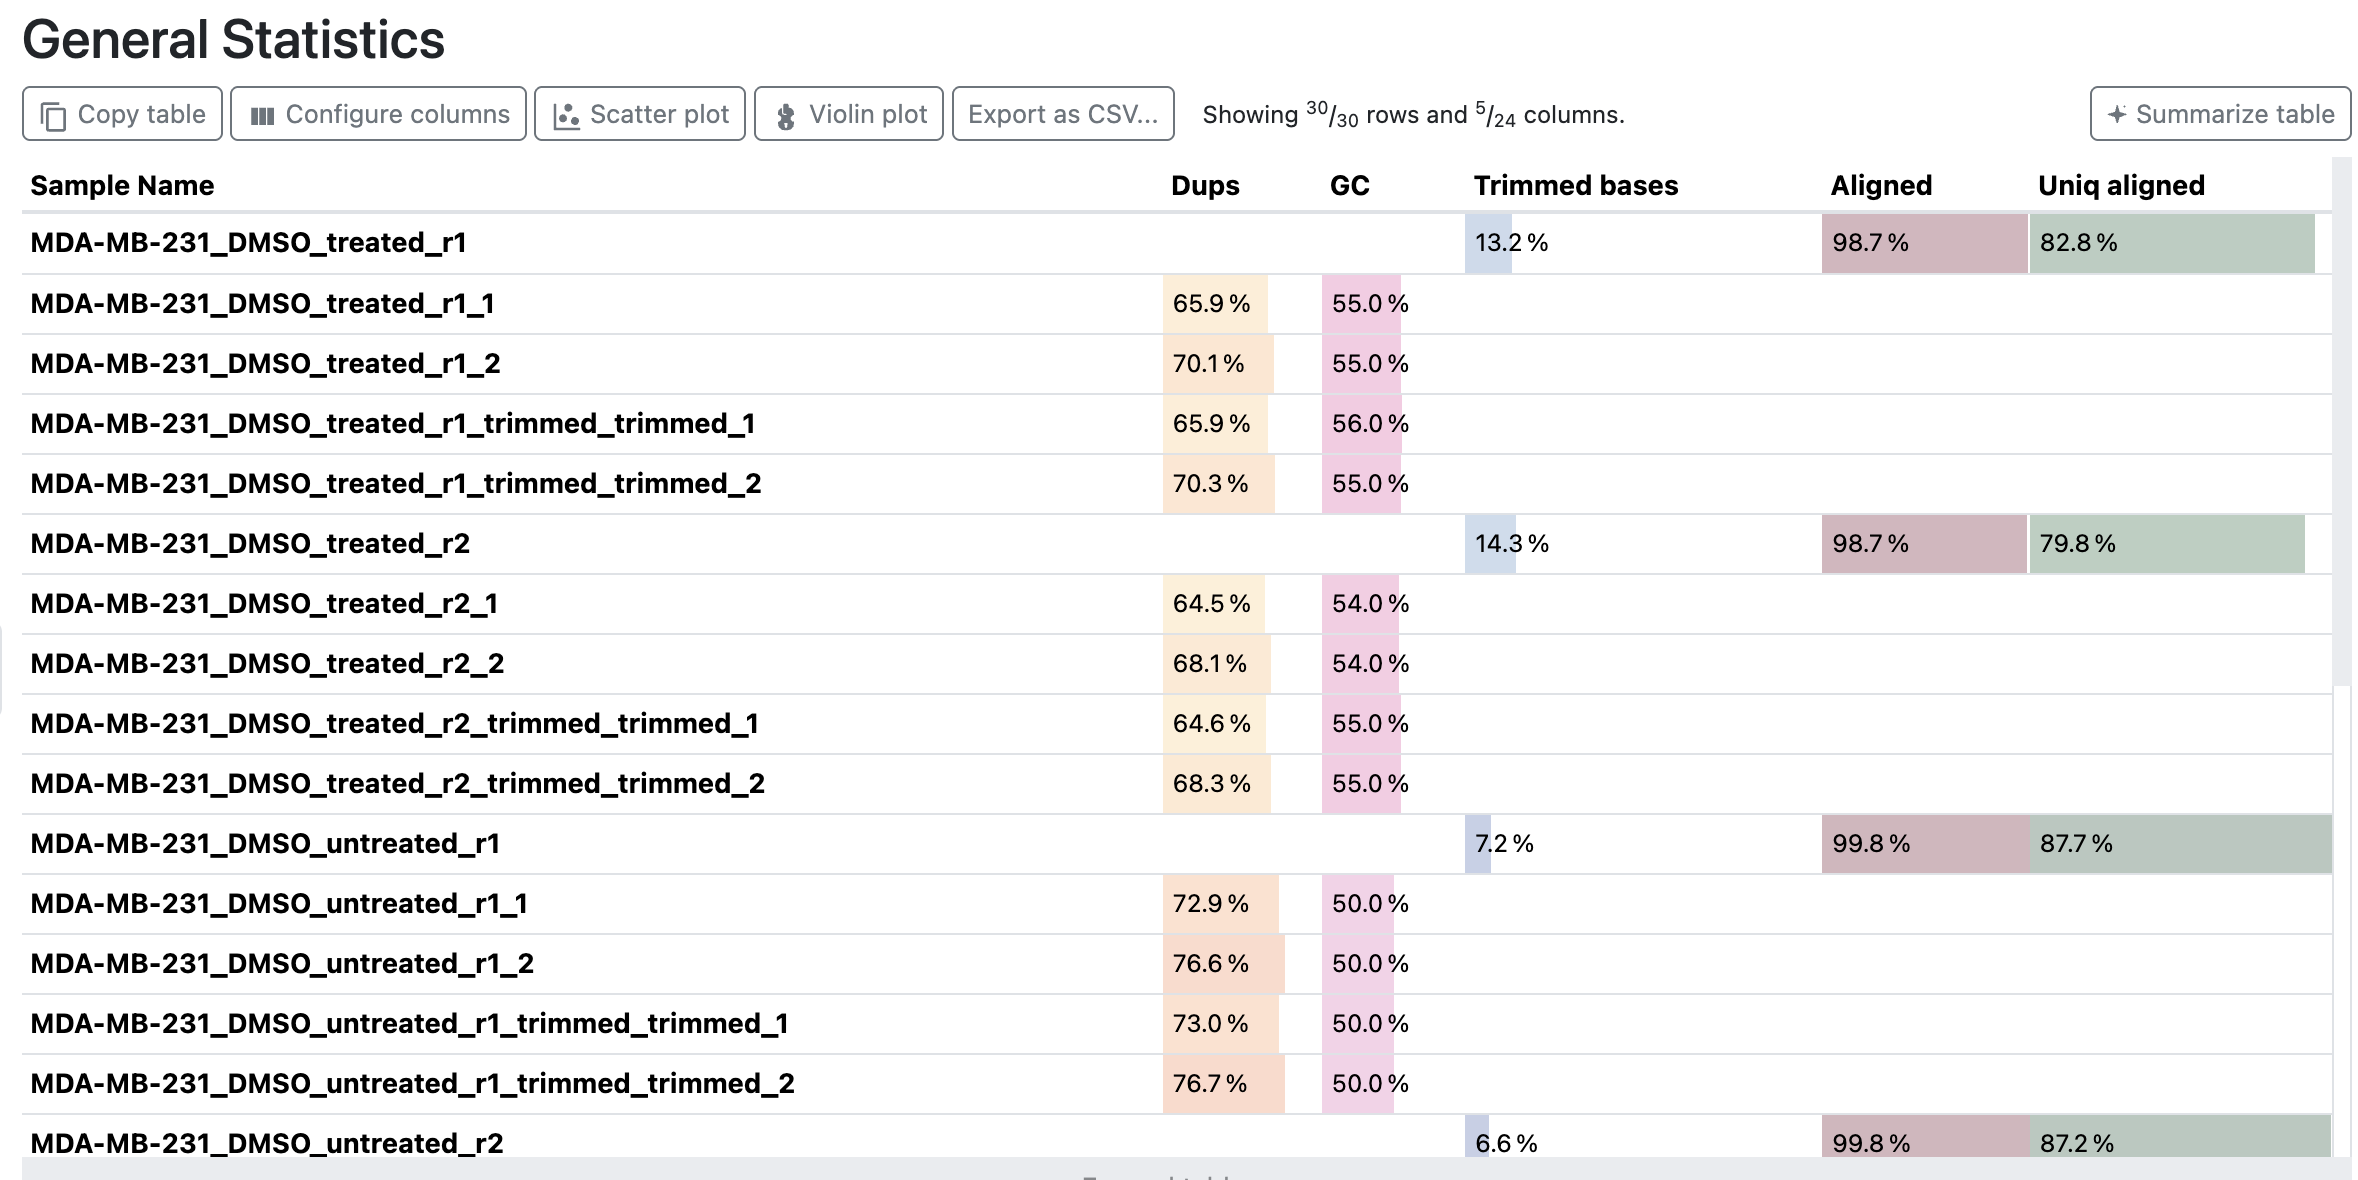Select row MDA-MB-231_DMSO_untreated_r1_2

tap(1177, 964)
